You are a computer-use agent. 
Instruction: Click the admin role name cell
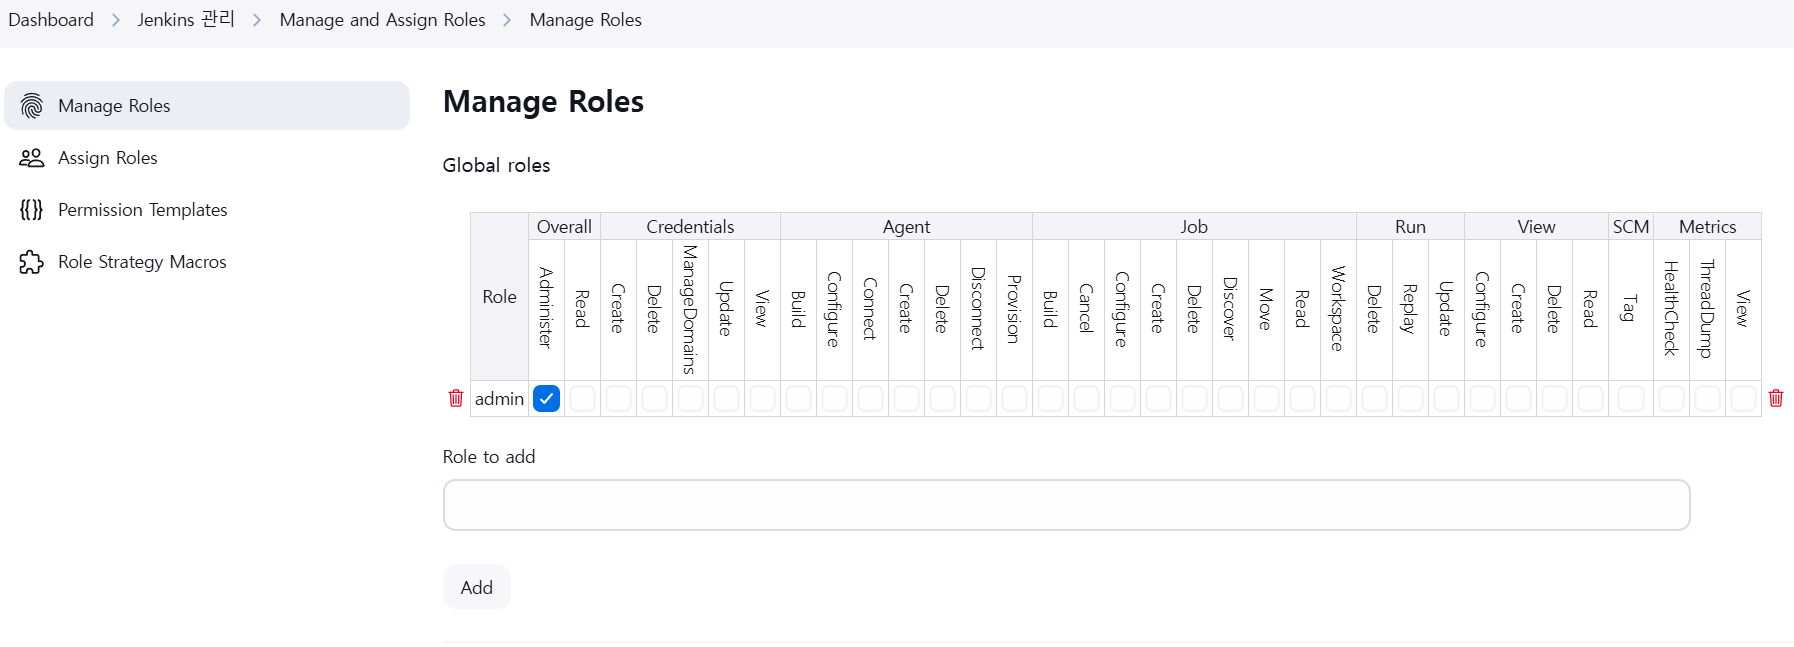point(499,398)
